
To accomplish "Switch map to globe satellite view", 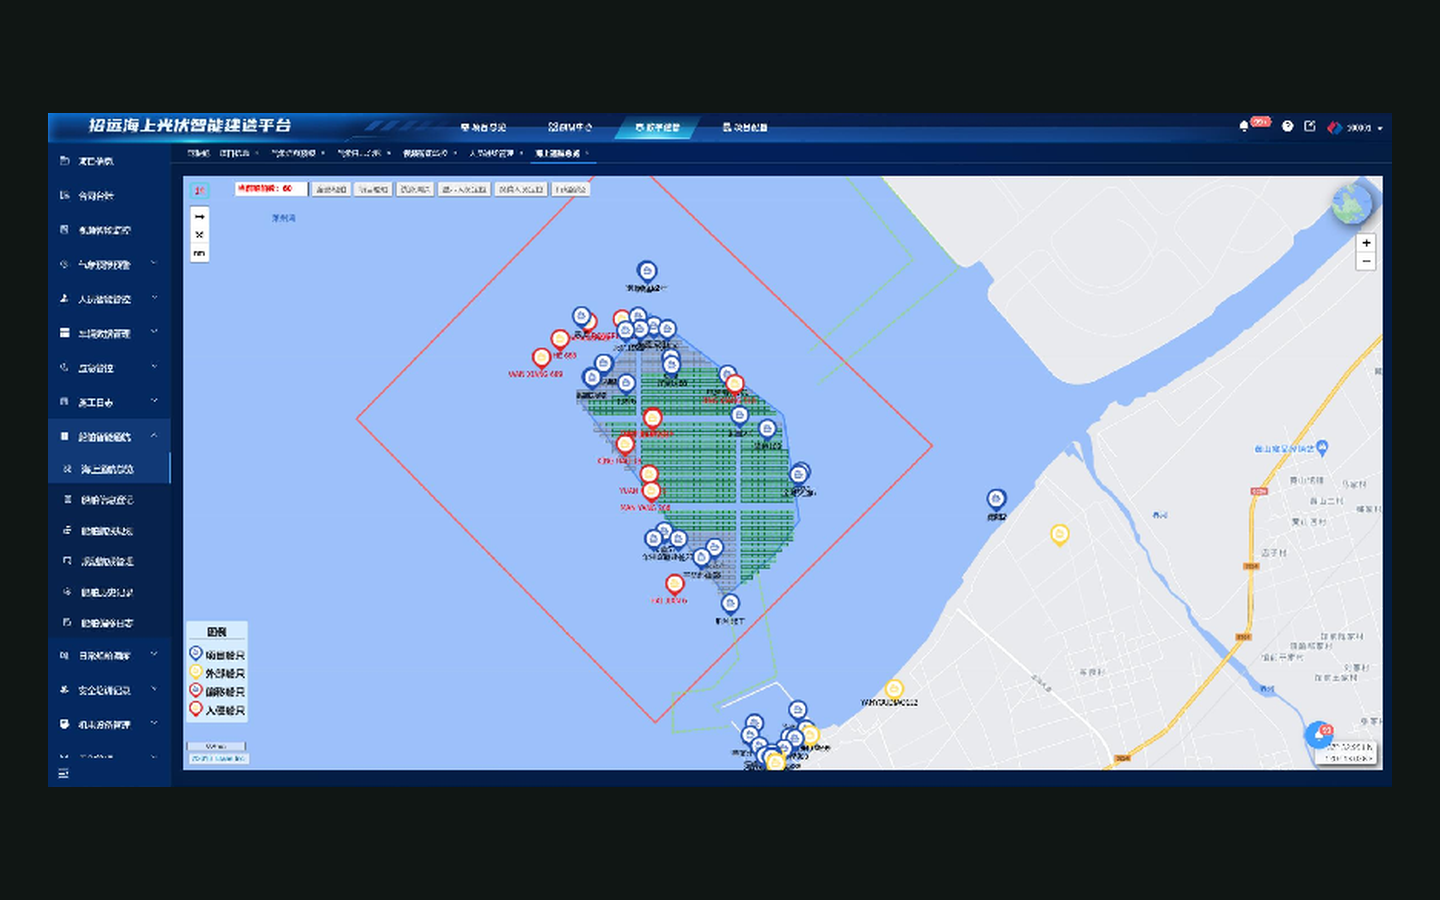I will point(1352,205).
